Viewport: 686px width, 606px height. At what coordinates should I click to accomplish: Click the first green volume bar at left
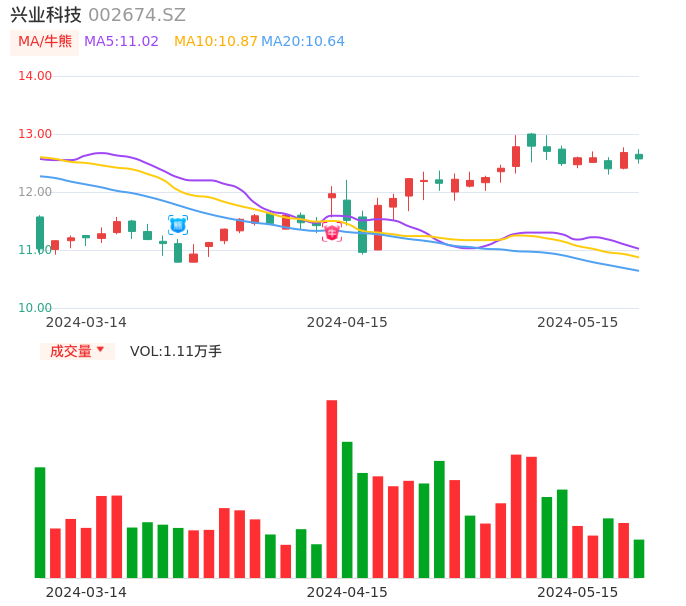pos(40,522)
